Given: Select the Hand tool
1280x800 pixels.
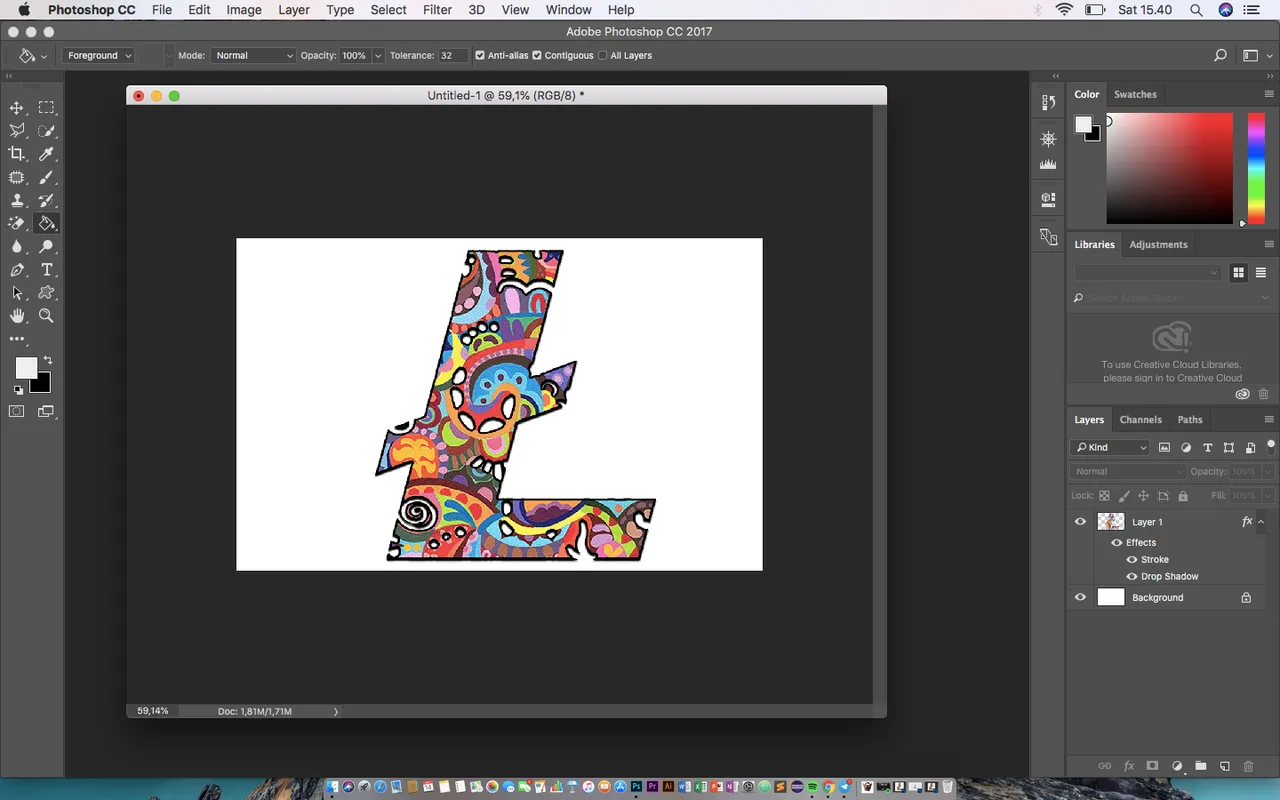Looking at the screenshot, I should pos(17,316).
